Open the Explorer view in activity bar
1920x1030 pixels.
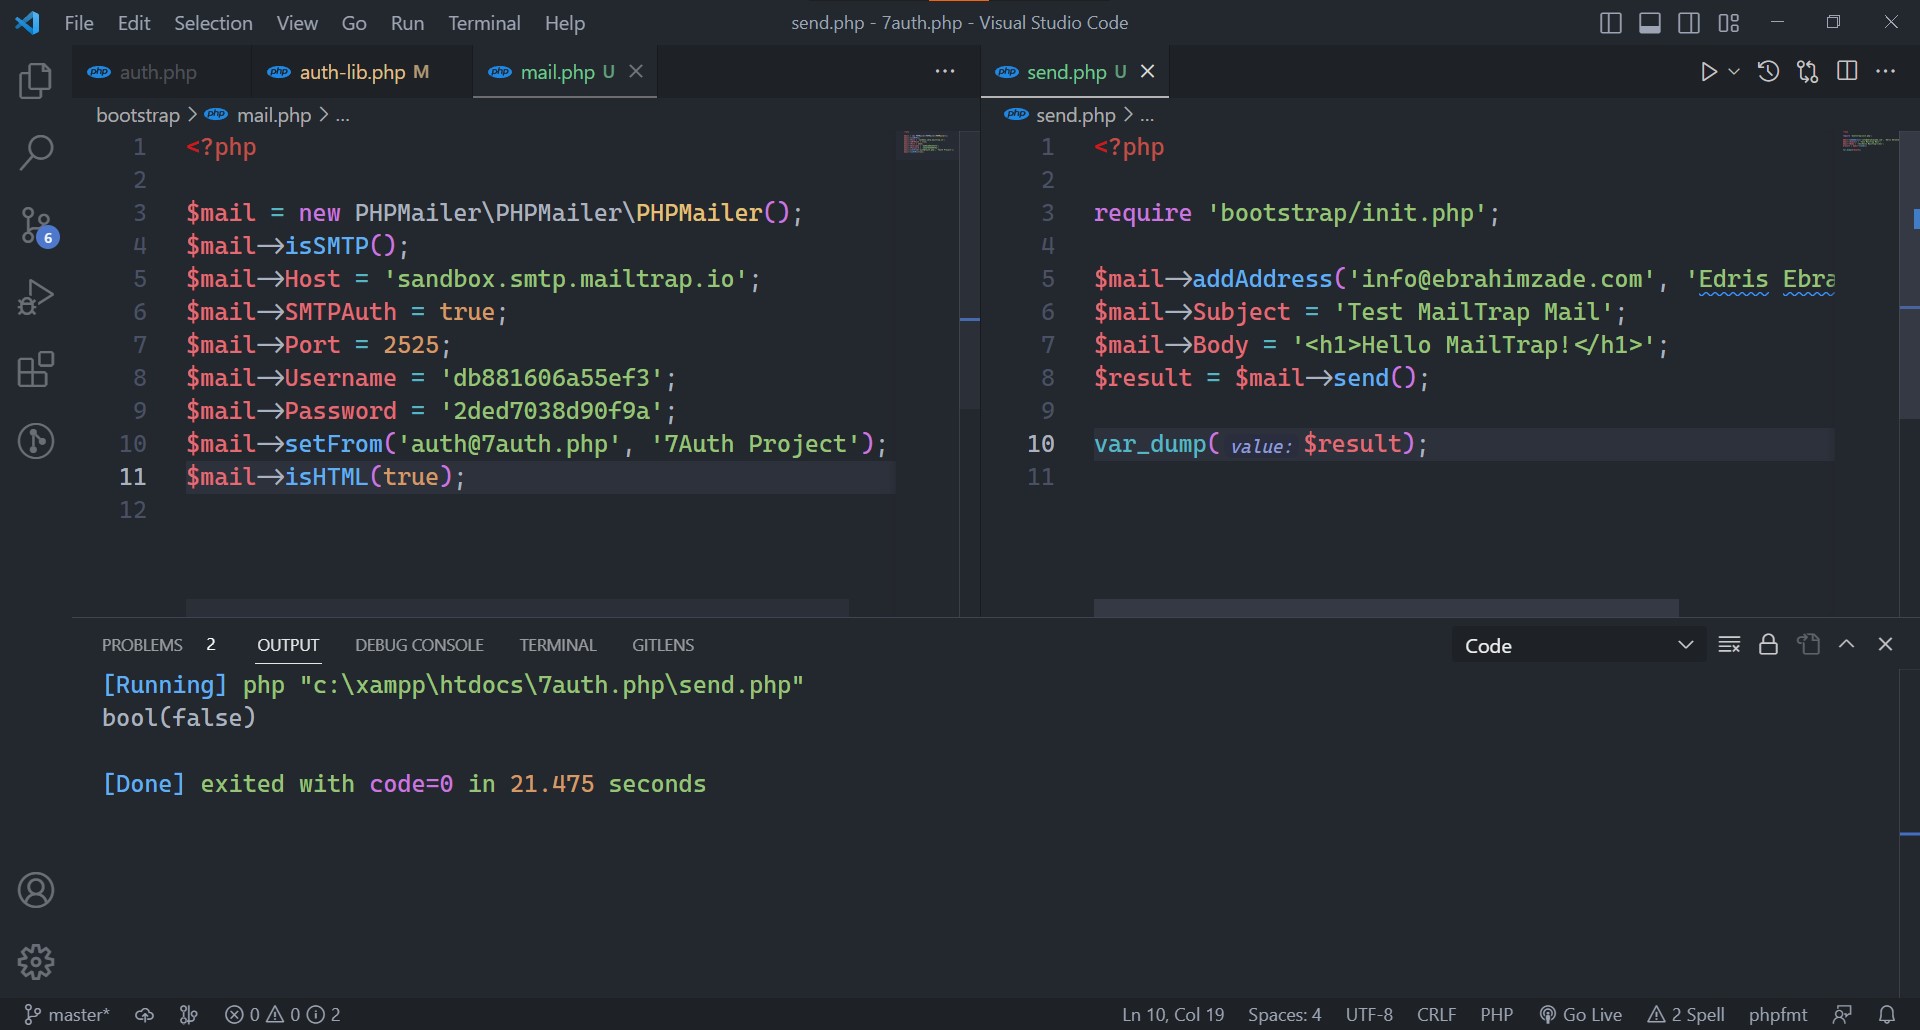tap(36, 81)
